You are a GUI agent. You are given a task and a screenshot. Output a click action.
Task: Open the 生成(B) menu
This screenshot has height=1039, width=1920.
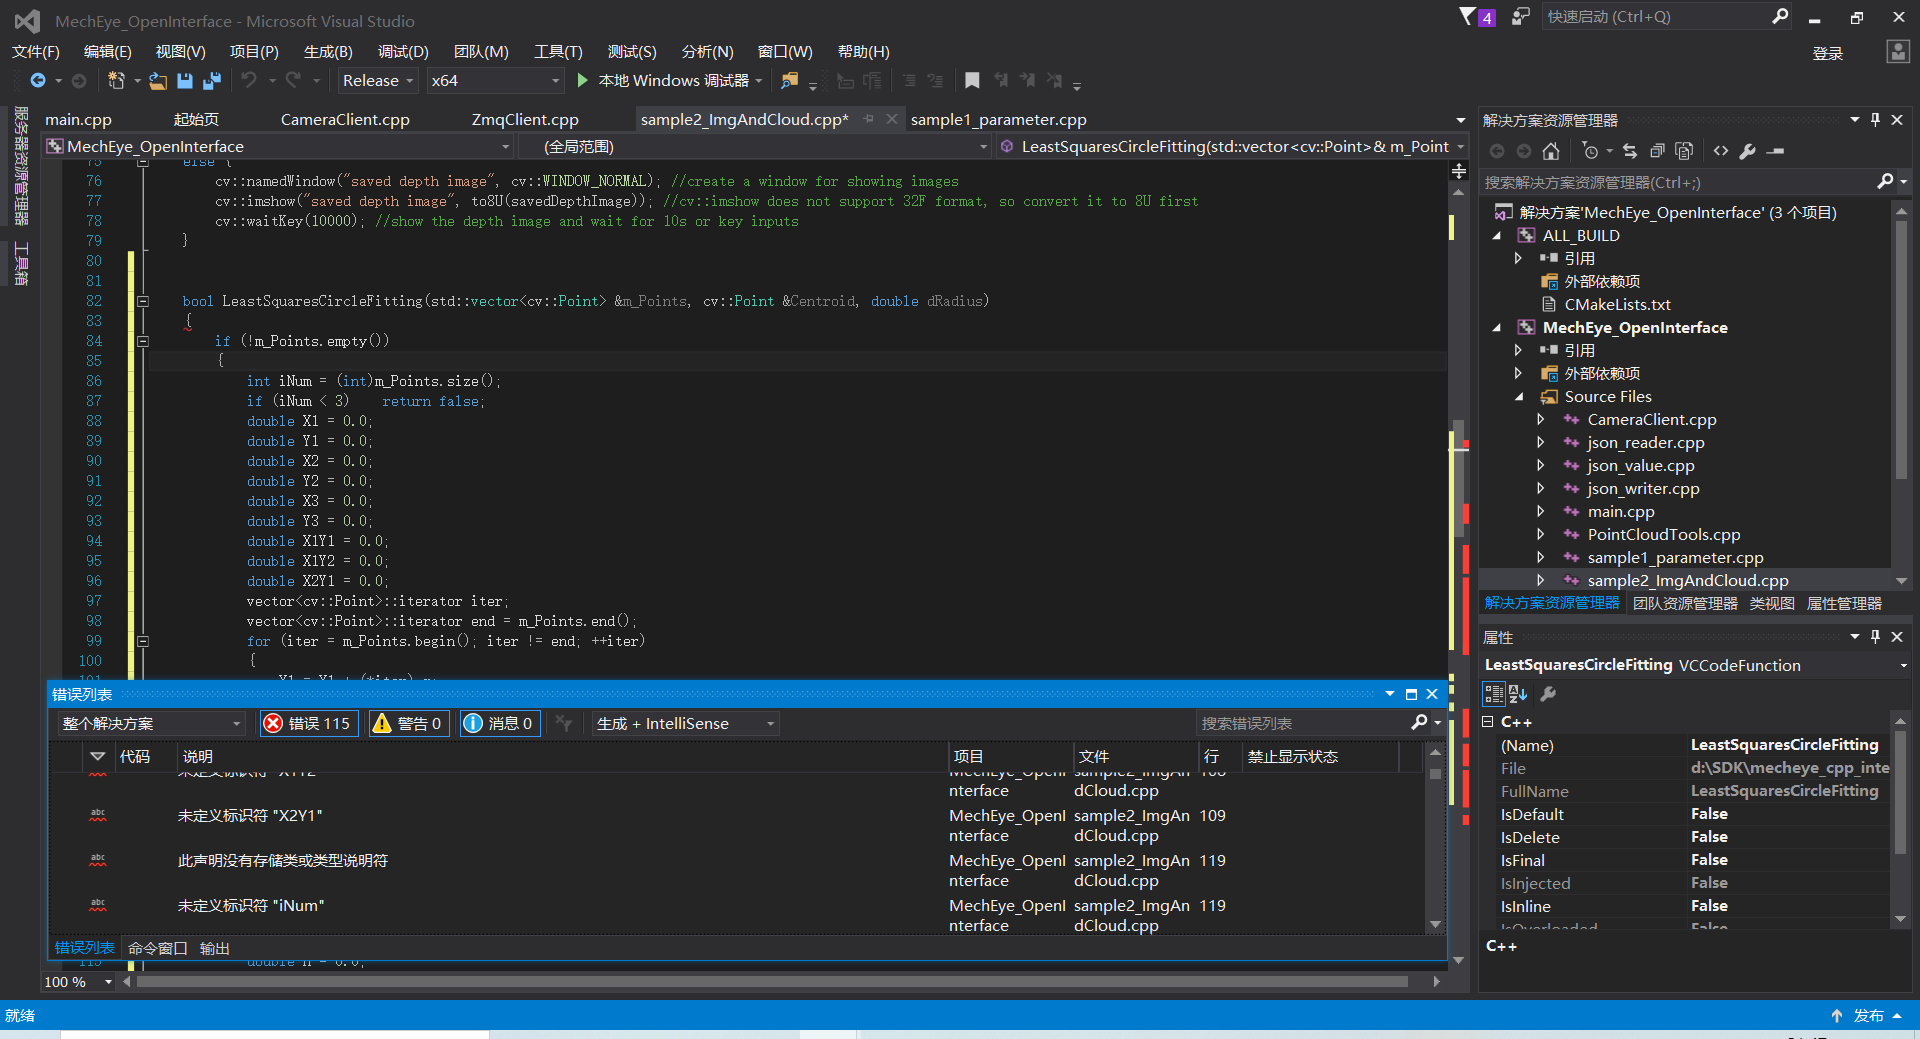[x=328, y=52]
